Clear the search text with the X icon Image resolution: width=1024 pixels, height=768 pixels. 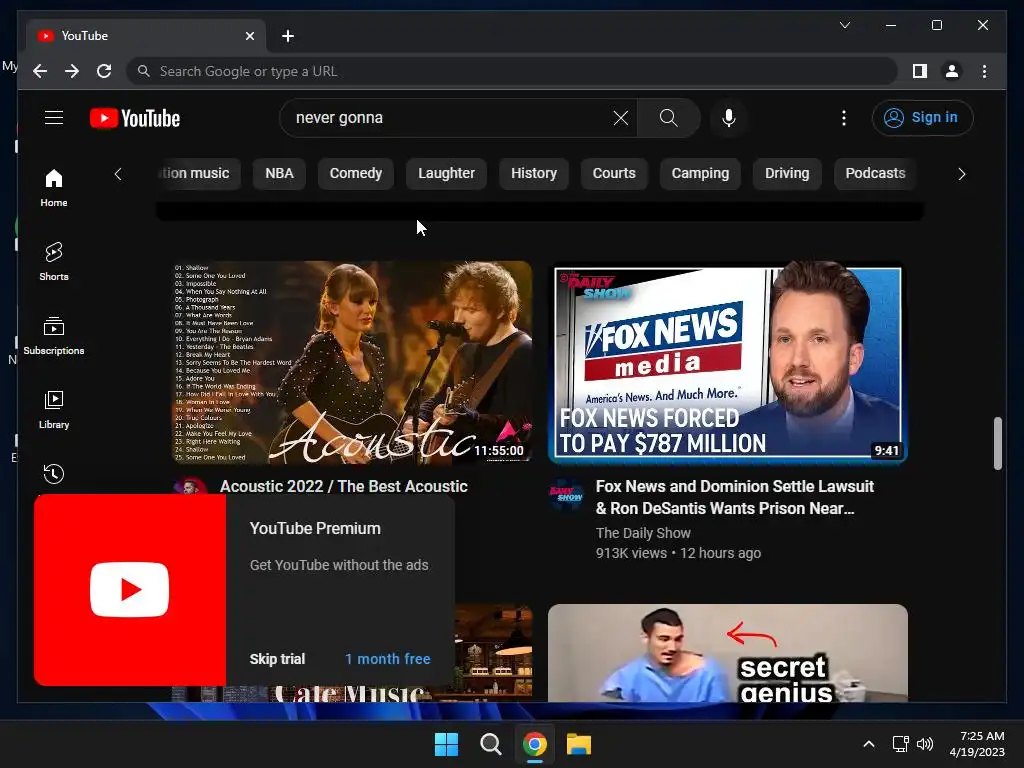click(620, 118)
